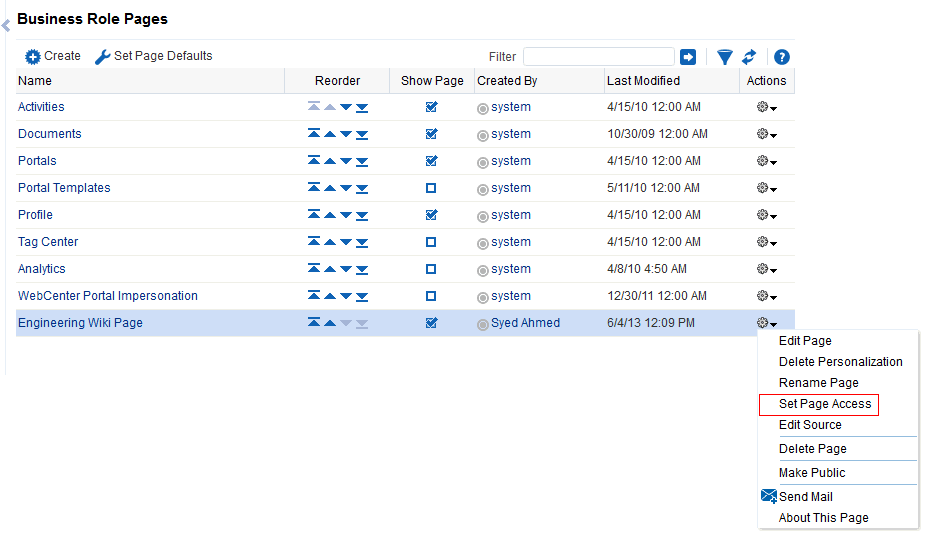The image size is (938, 547).
Task: Move Activities page down one
Action: coord(346,107)
